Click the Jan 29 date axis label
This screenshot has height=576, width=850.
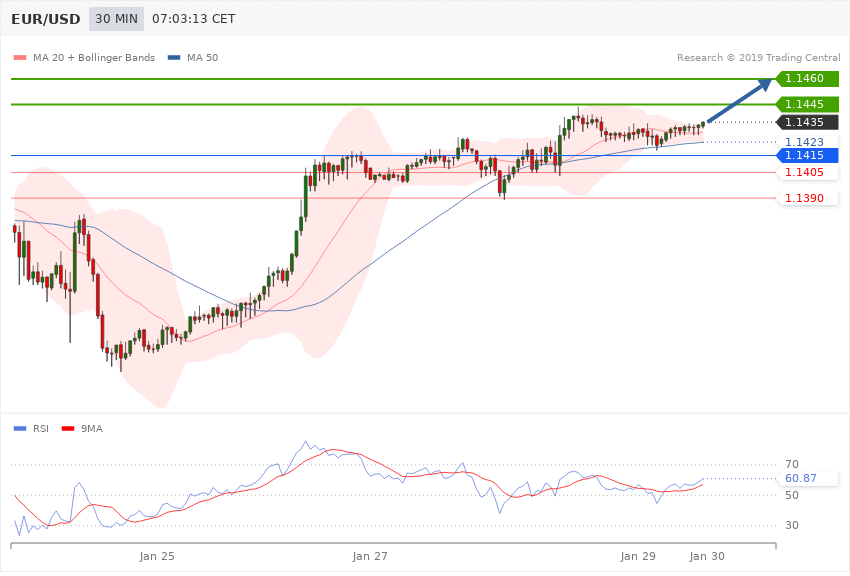click(x=638, y=556)
